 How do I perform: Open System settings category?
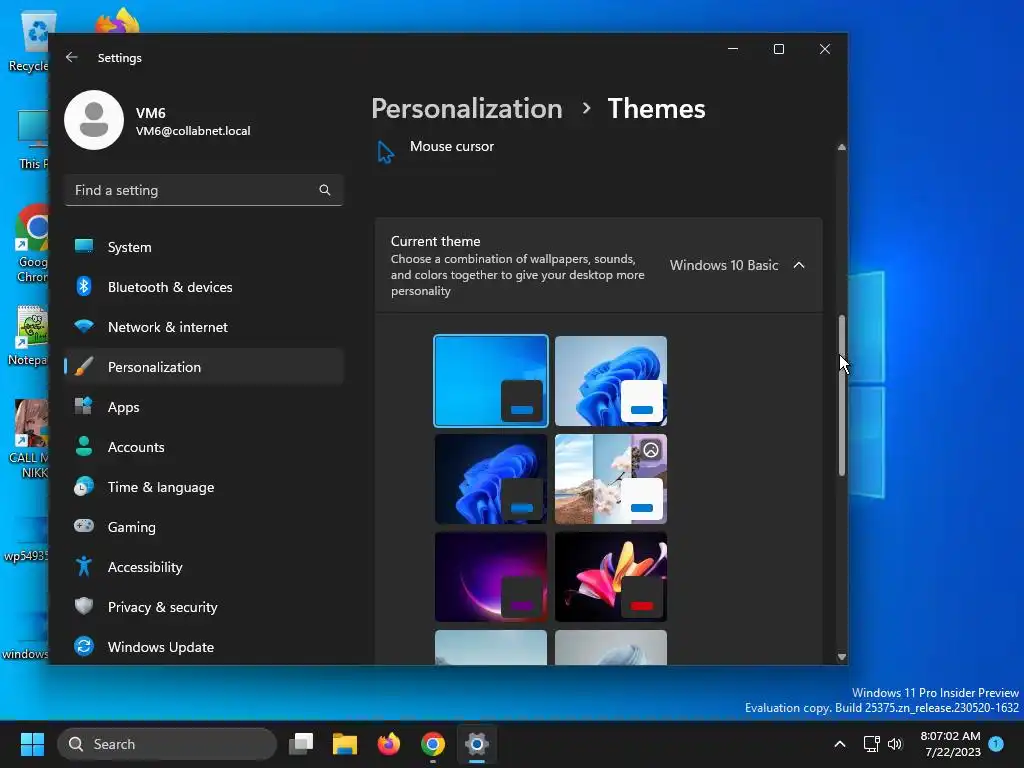[x=204, y=247]
